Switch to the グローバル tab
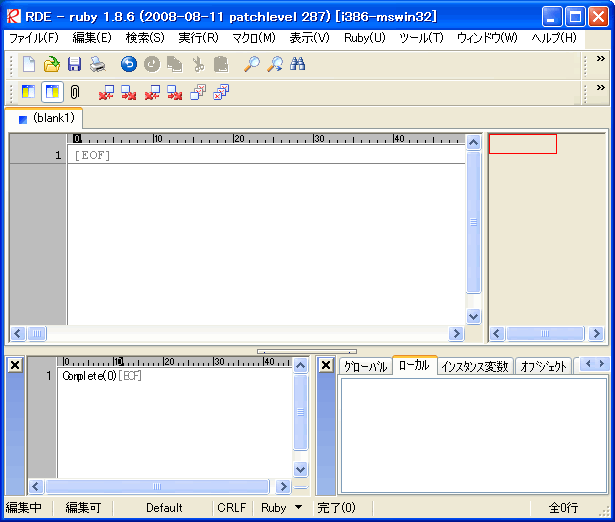This screenshot has height=522, width=615. [x=366, y=366]
